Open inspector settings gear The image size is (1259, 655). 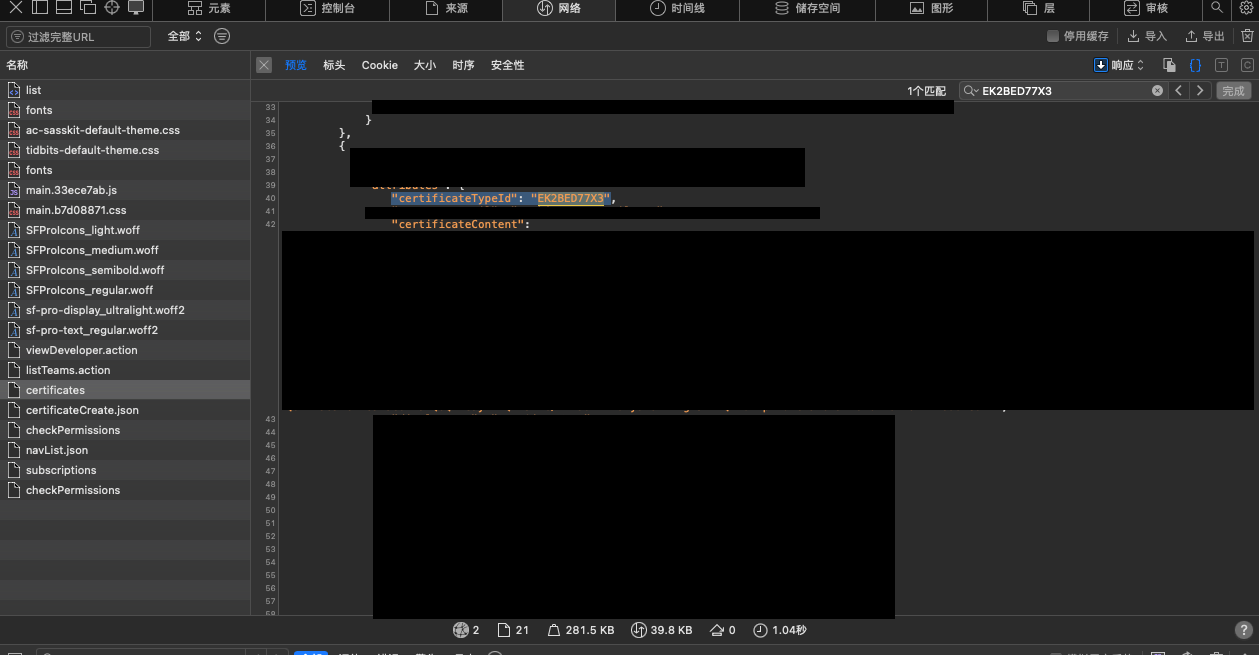pyautogui.click(x=1246, y=8)
